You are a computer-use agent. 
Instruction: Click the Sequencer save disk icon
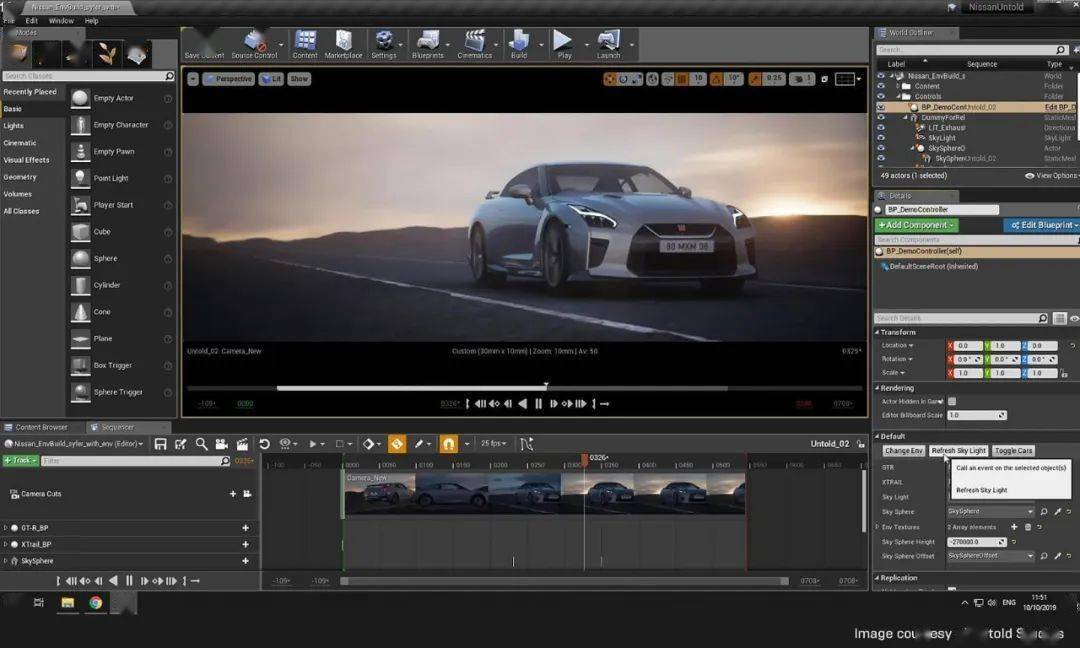(x=160, y=444)
